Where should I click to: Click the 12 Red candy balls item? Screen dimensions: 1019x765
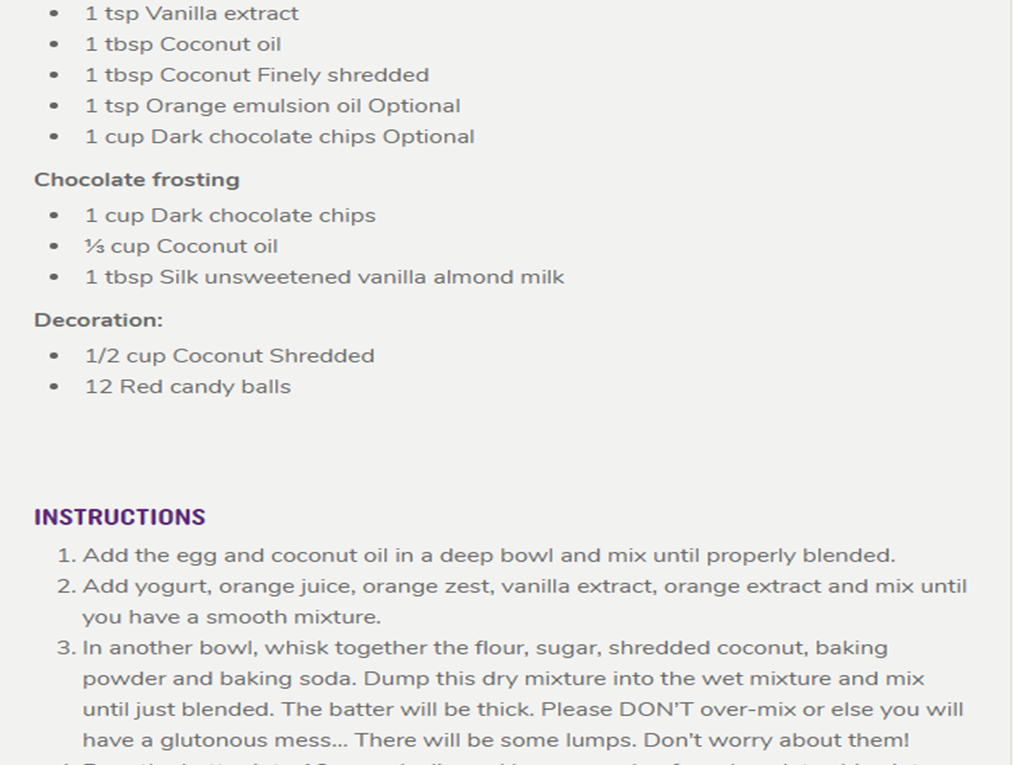point(188,387)
